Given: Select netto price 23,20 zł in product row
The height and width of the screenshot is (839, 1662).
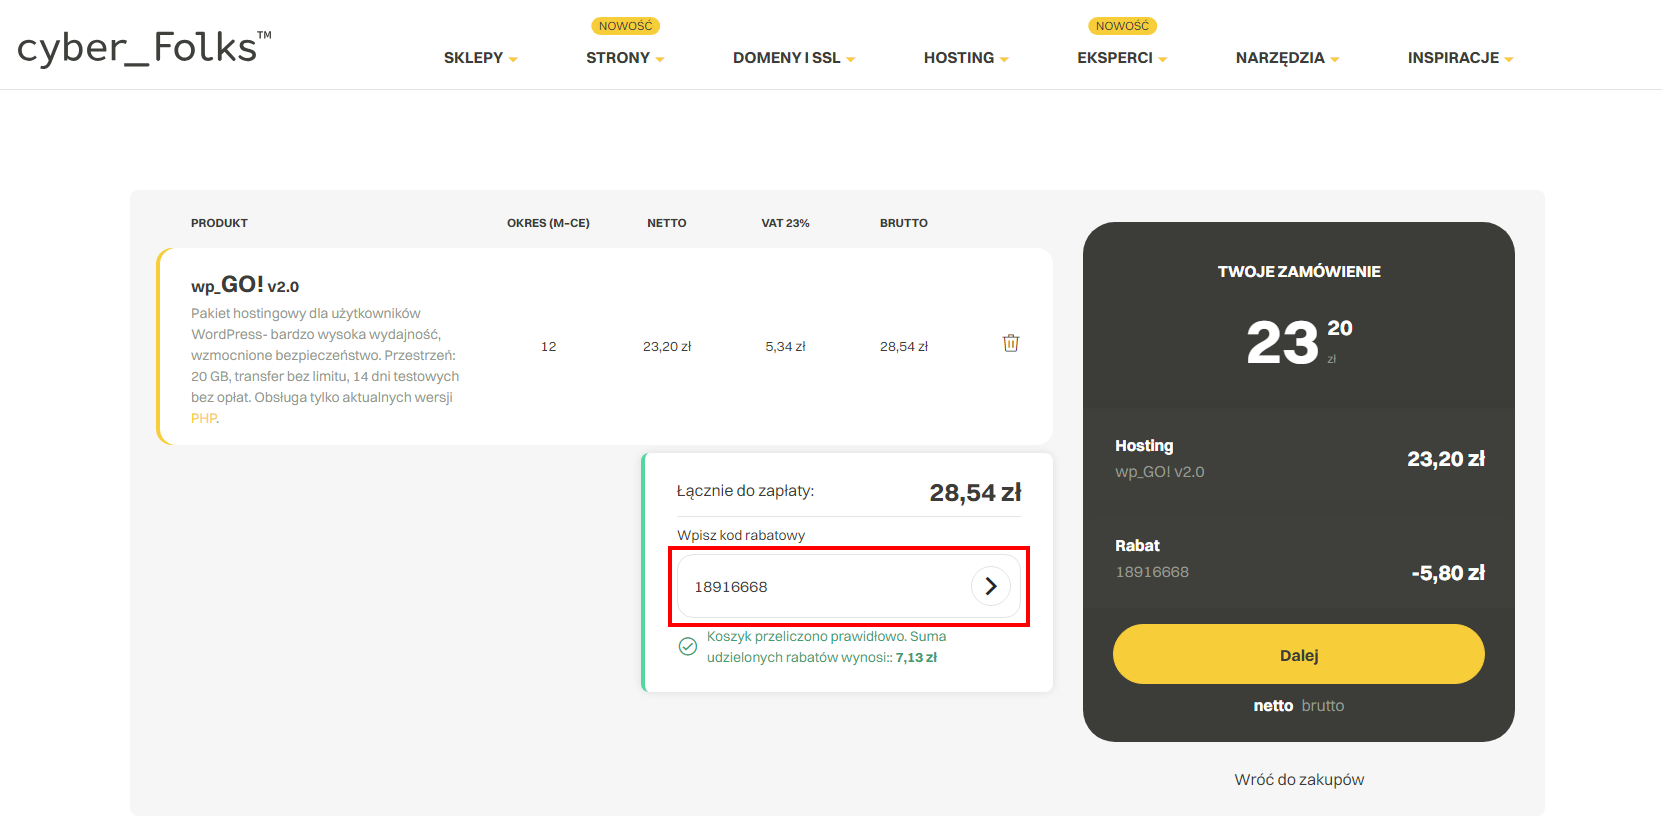Looking at the screenshot, I should (667, 347).
